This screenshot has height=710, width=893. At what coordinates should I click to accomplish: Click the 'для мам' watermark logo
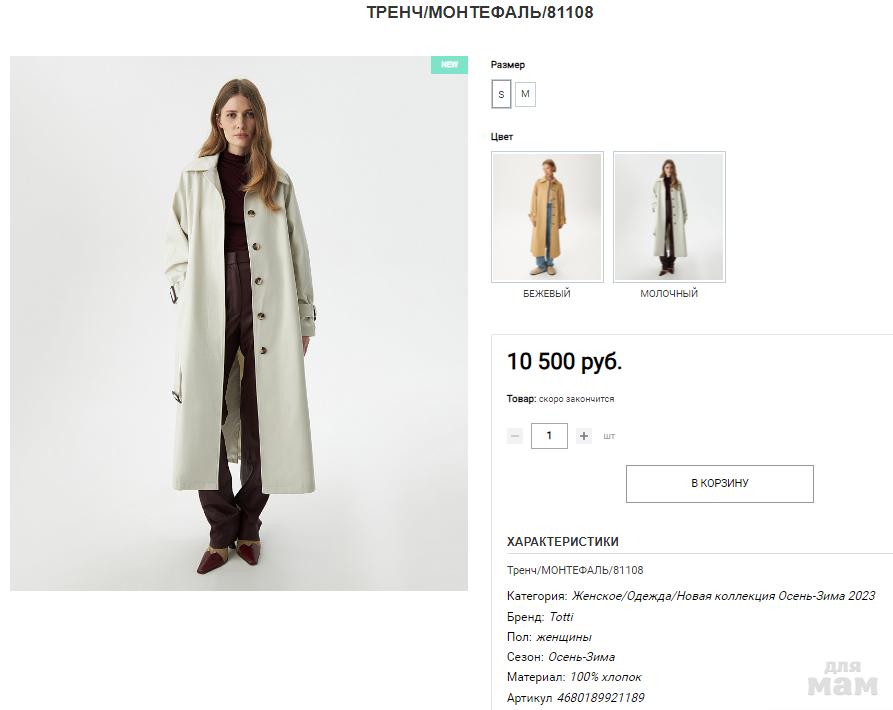pyautogui.click(x=842, y=679)
